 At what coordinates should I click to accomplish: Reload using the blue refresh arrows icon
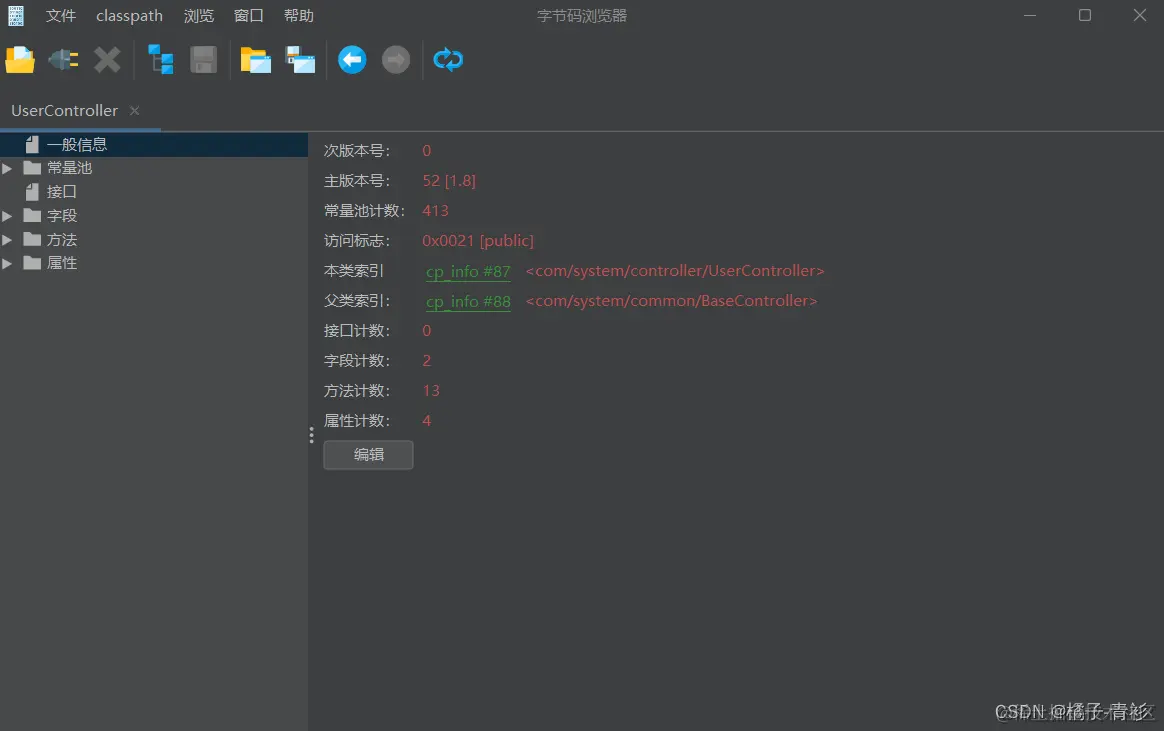pyautogui.click(x=448, y=59)
